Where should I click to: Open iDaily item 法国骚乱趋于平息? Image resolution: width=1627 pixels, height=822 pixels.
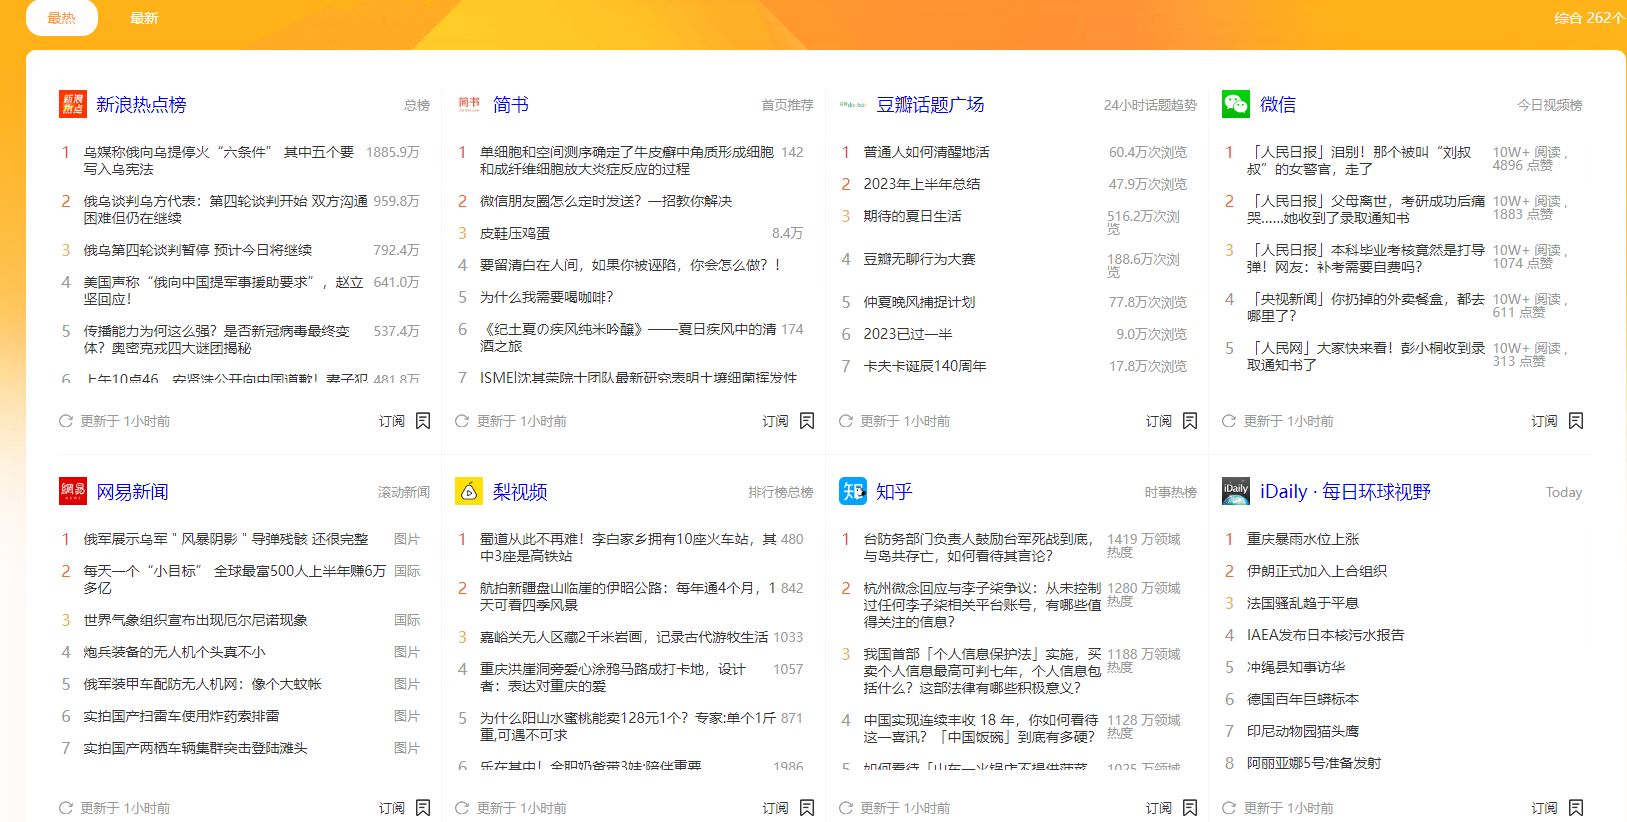(1303, 603)
